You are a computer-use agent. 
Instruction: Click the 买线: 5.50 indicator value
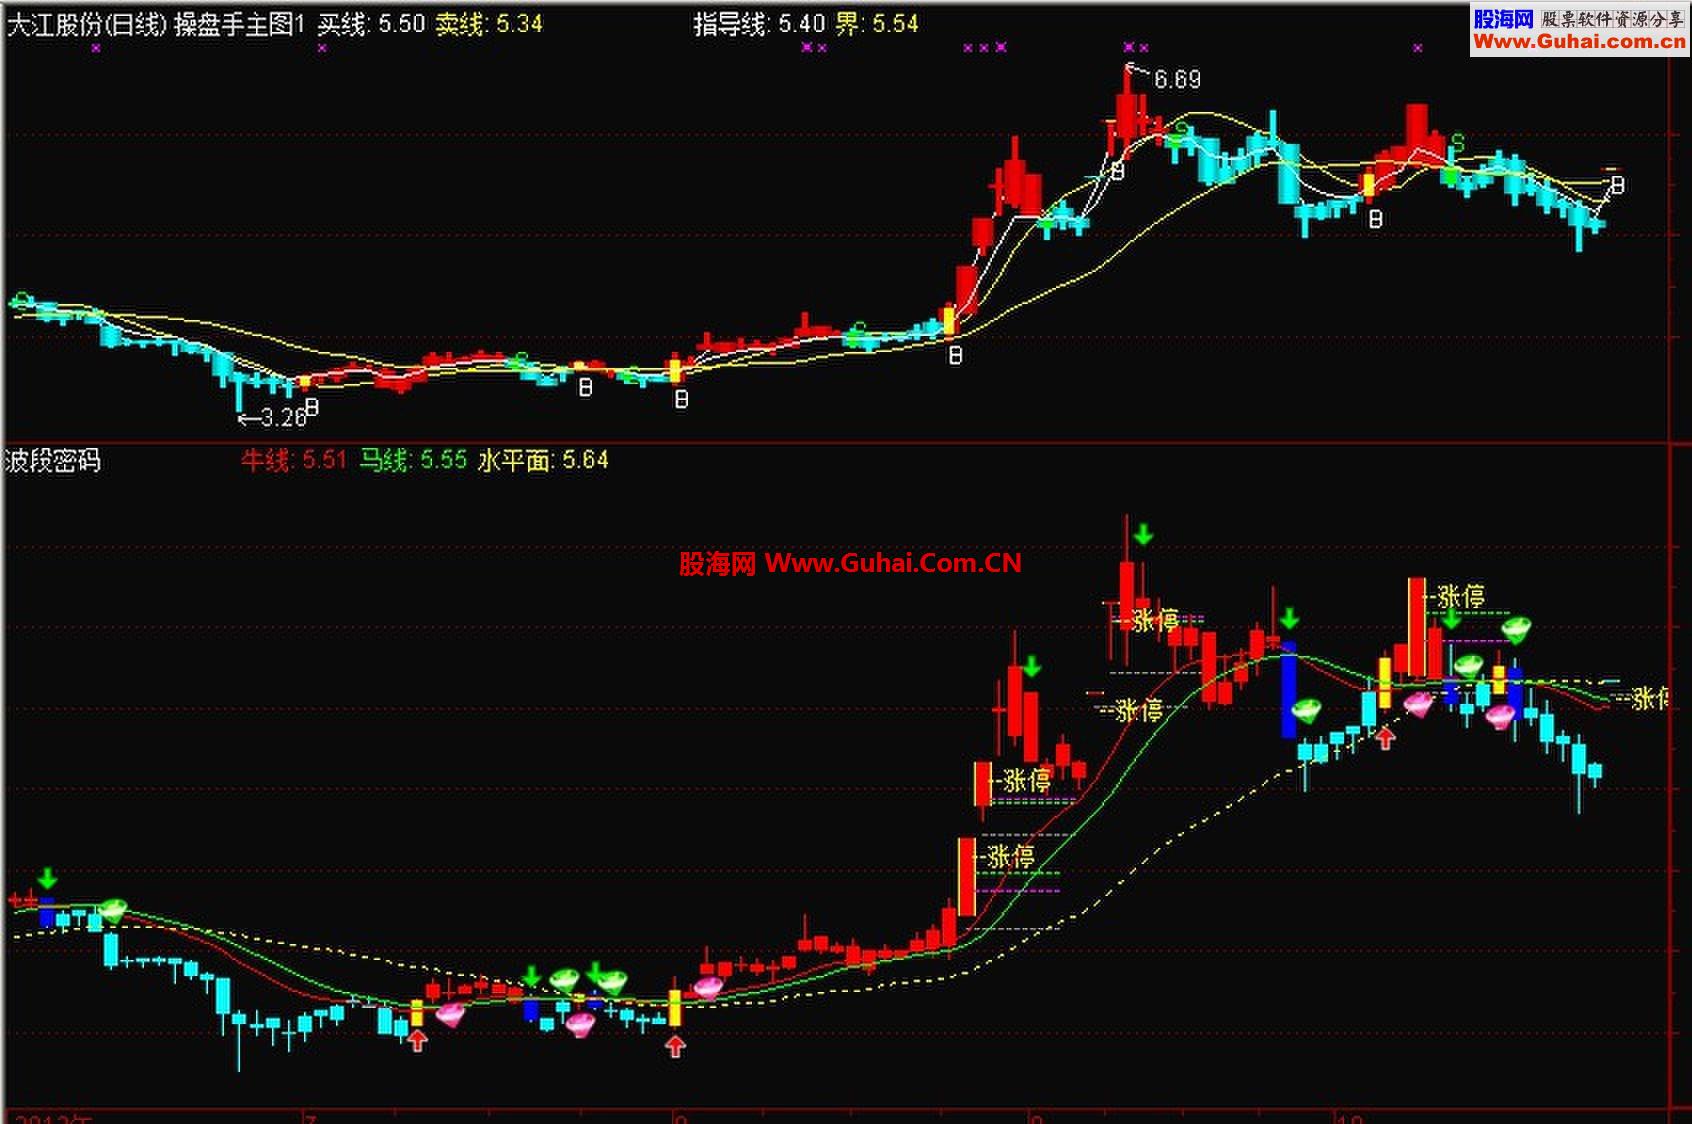[372, 24]
